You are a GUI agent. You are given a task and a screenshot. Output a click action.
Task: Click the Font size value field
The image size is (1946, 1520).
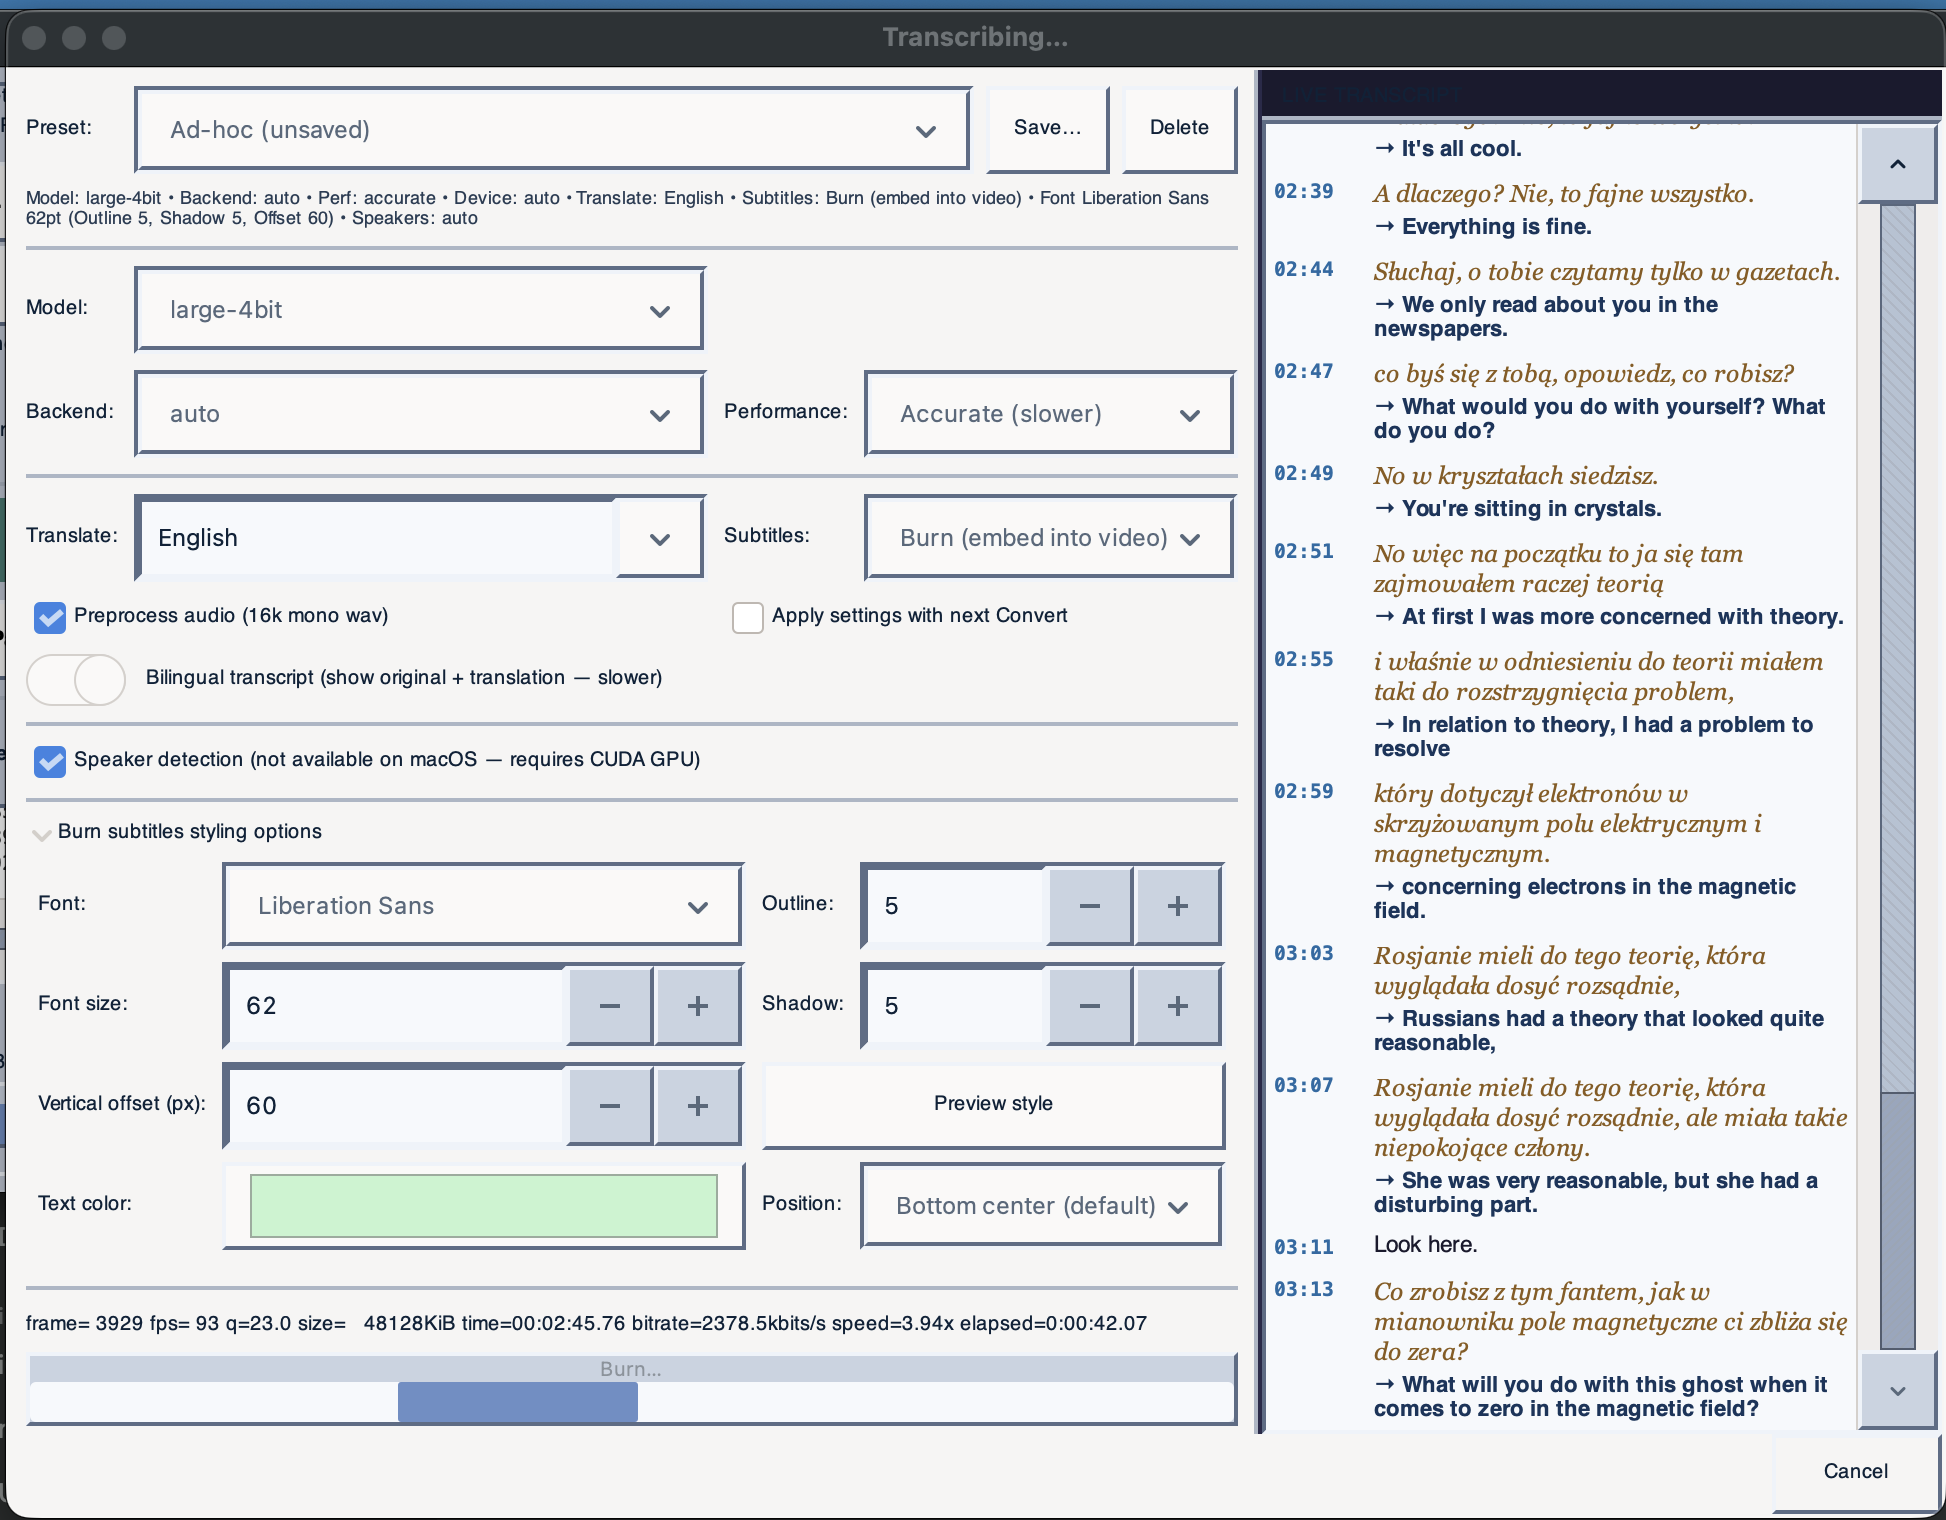396,1006
